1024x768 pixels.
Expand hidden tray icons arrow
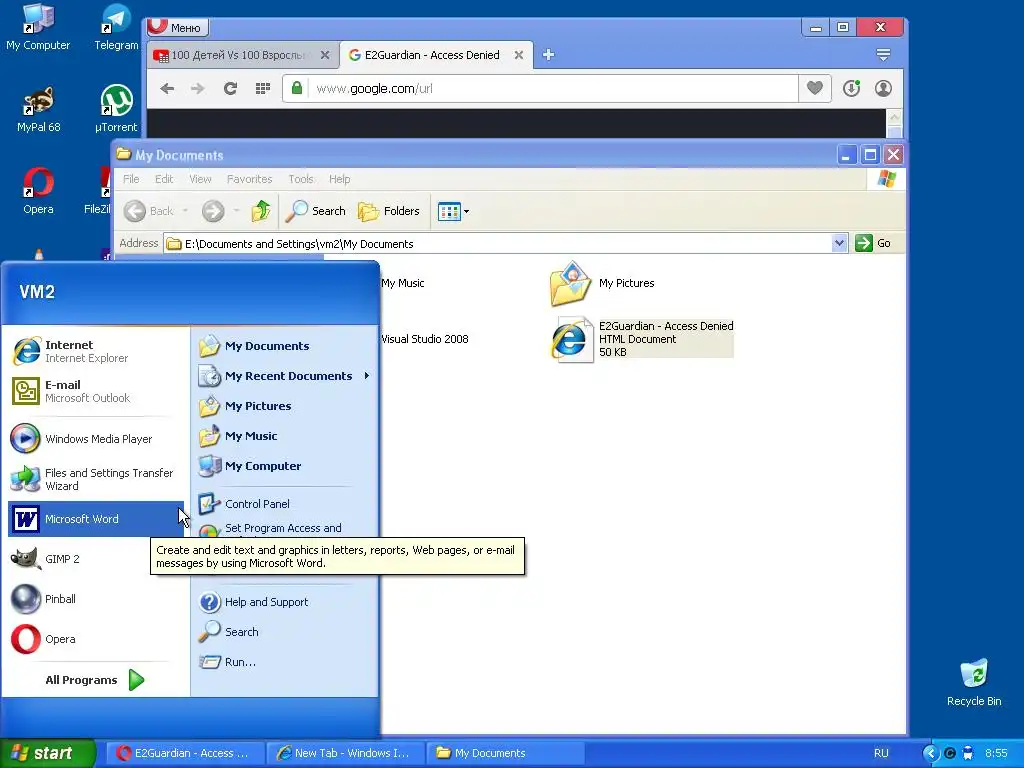[930, 753]
